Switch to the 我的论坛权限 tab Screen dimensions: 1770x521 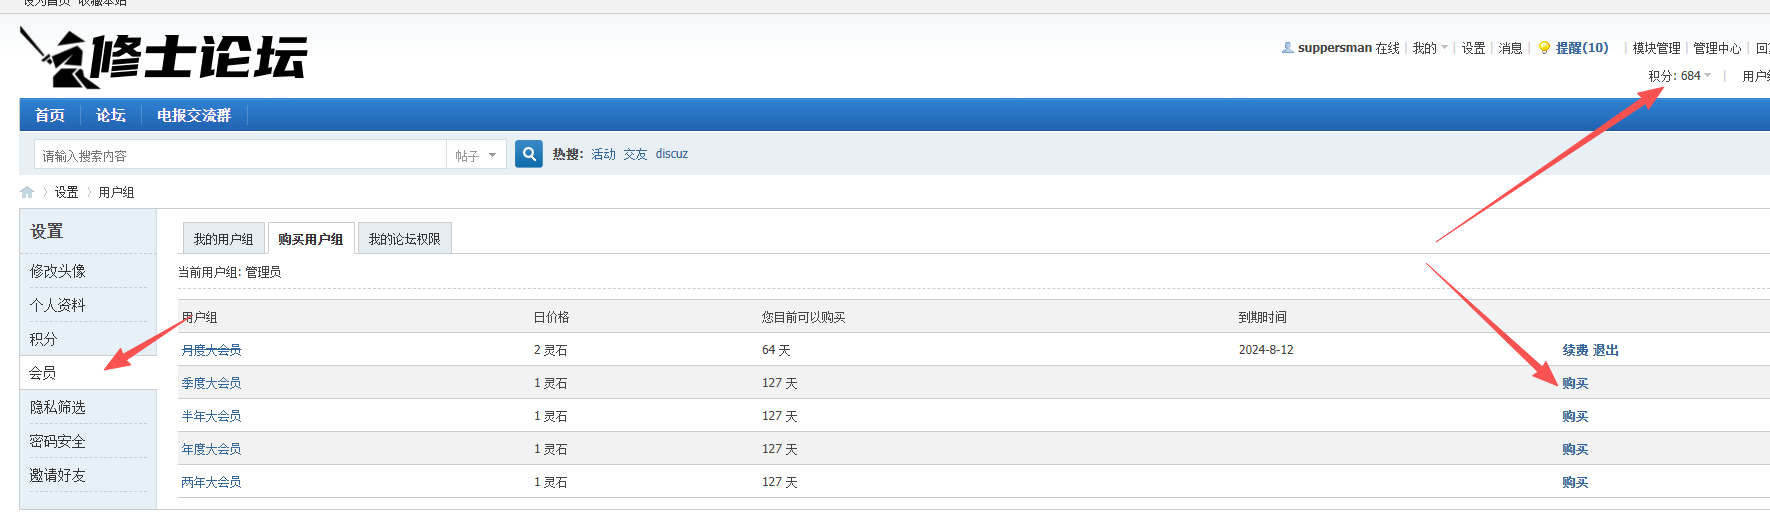click(x=404, y=239)
